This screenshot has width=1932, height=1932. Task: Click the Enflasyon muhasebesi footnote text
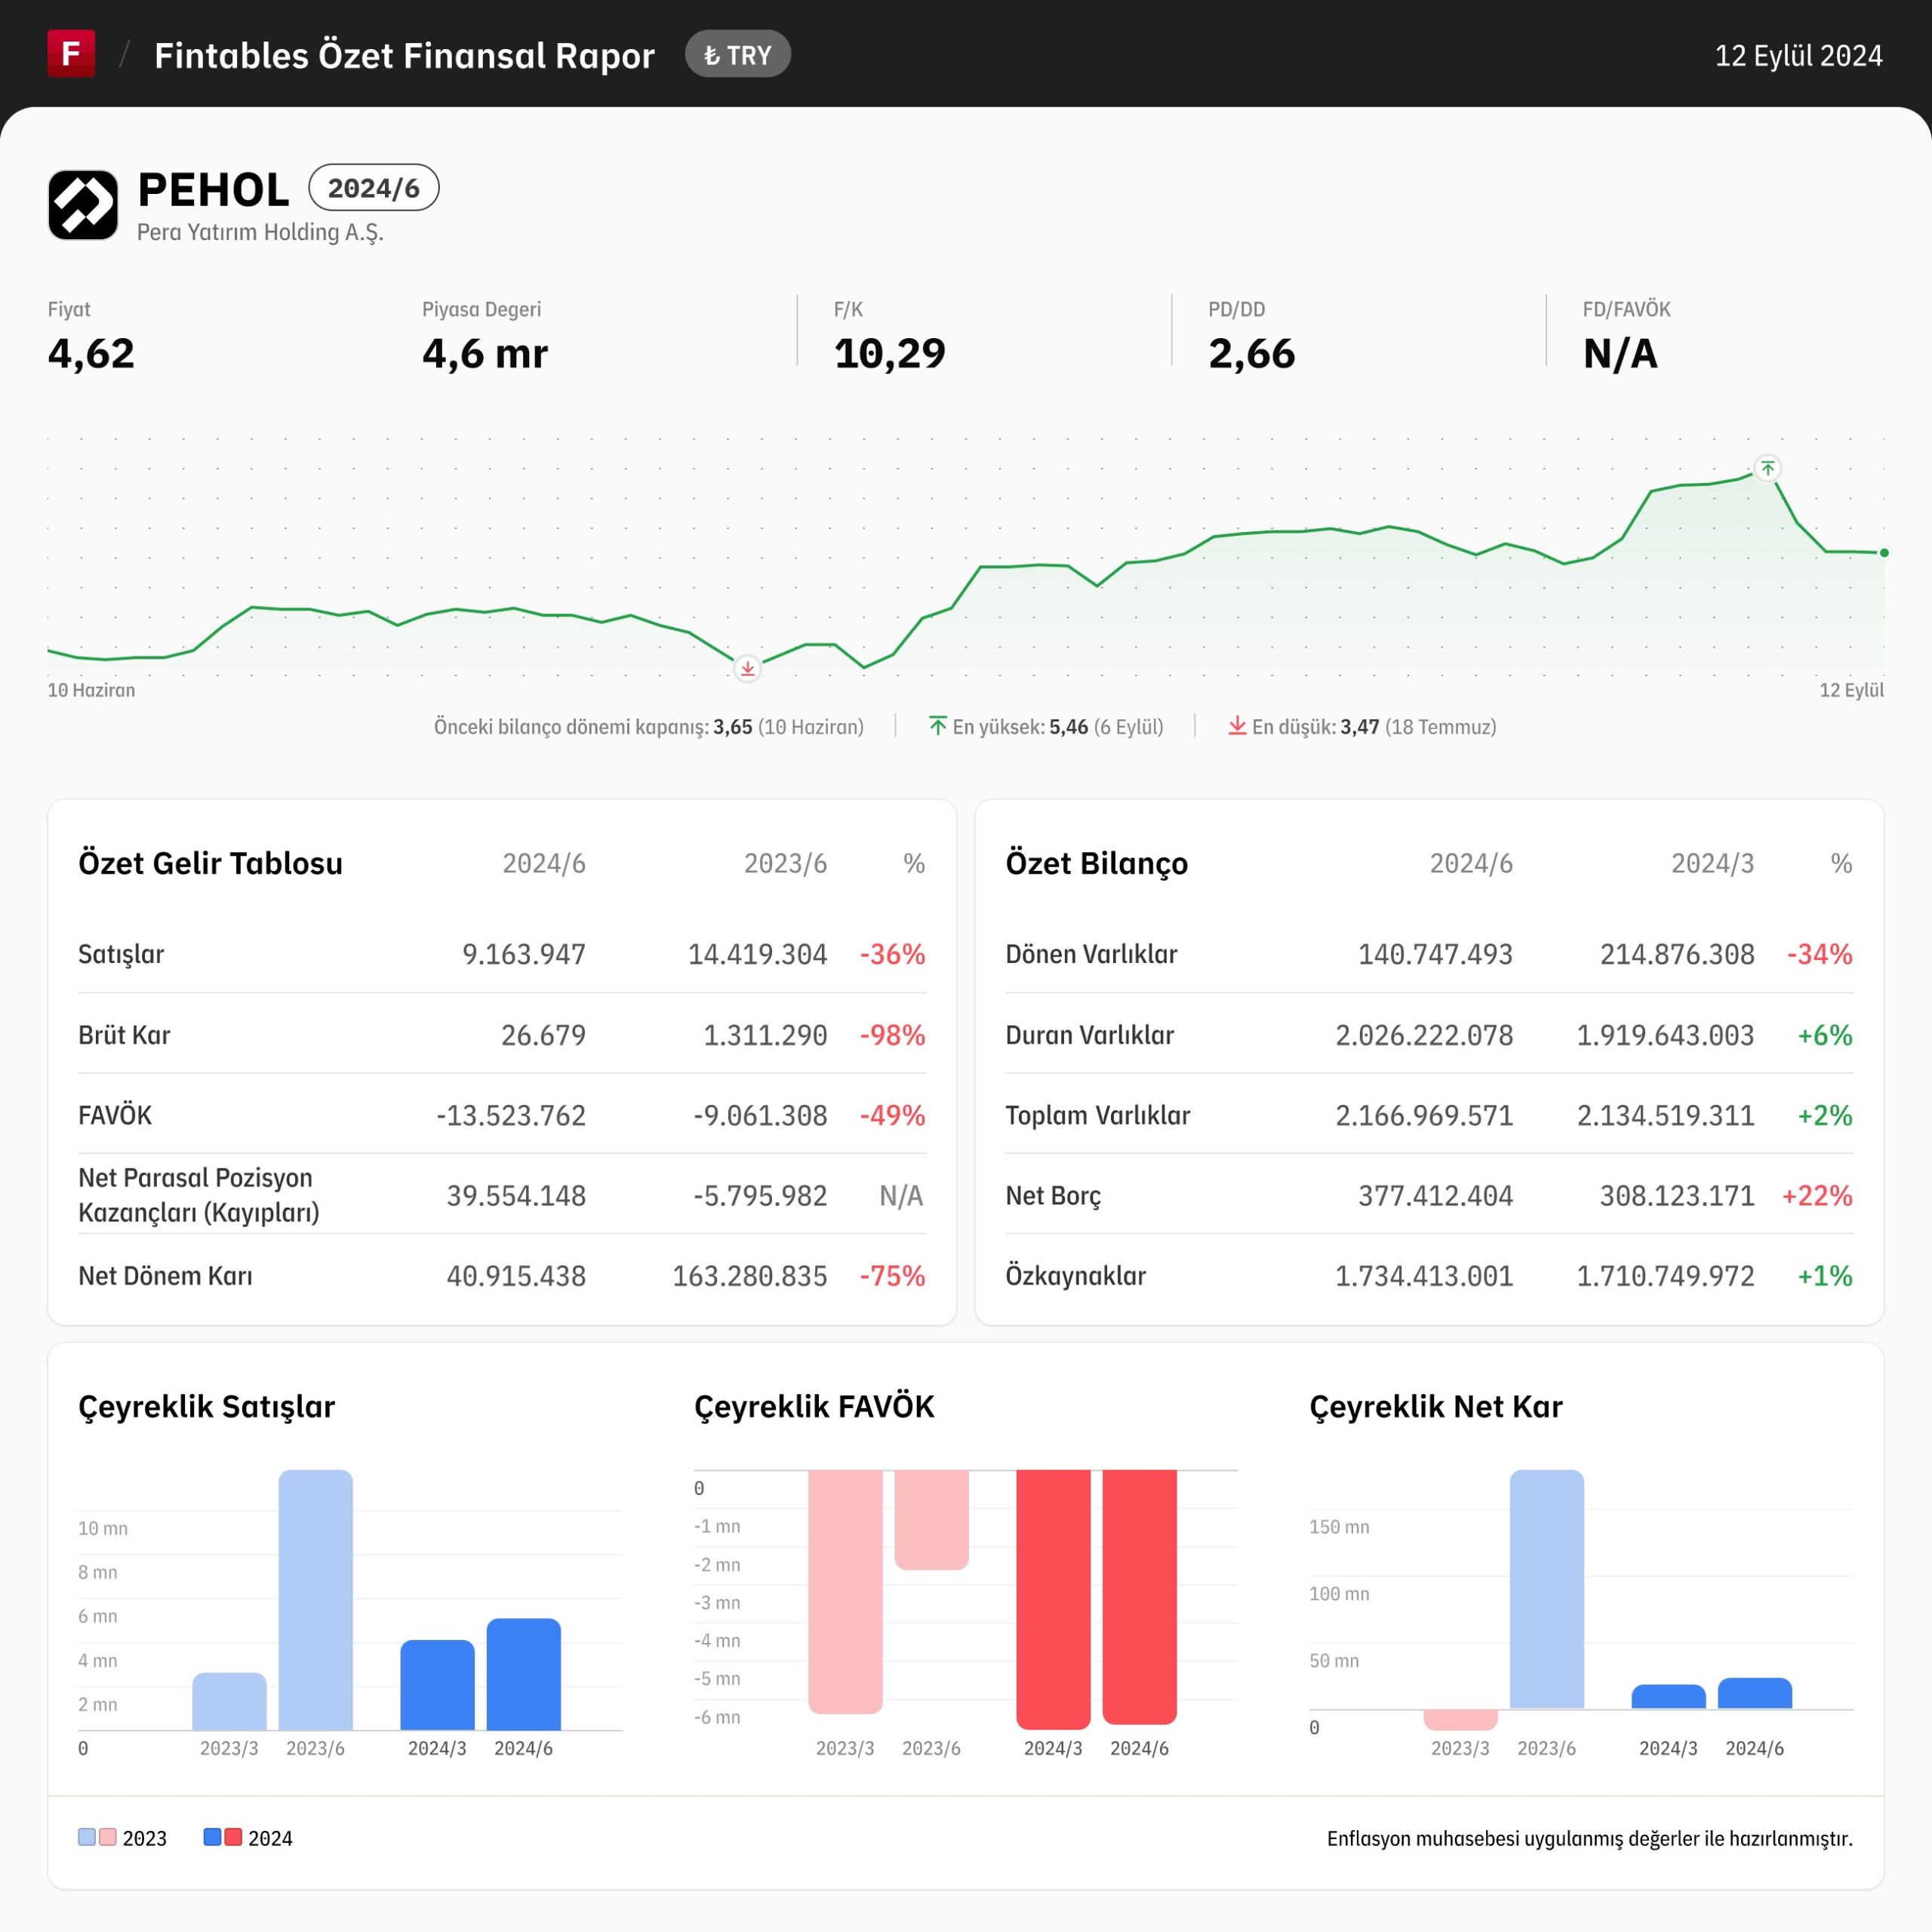point(1590,1838)
